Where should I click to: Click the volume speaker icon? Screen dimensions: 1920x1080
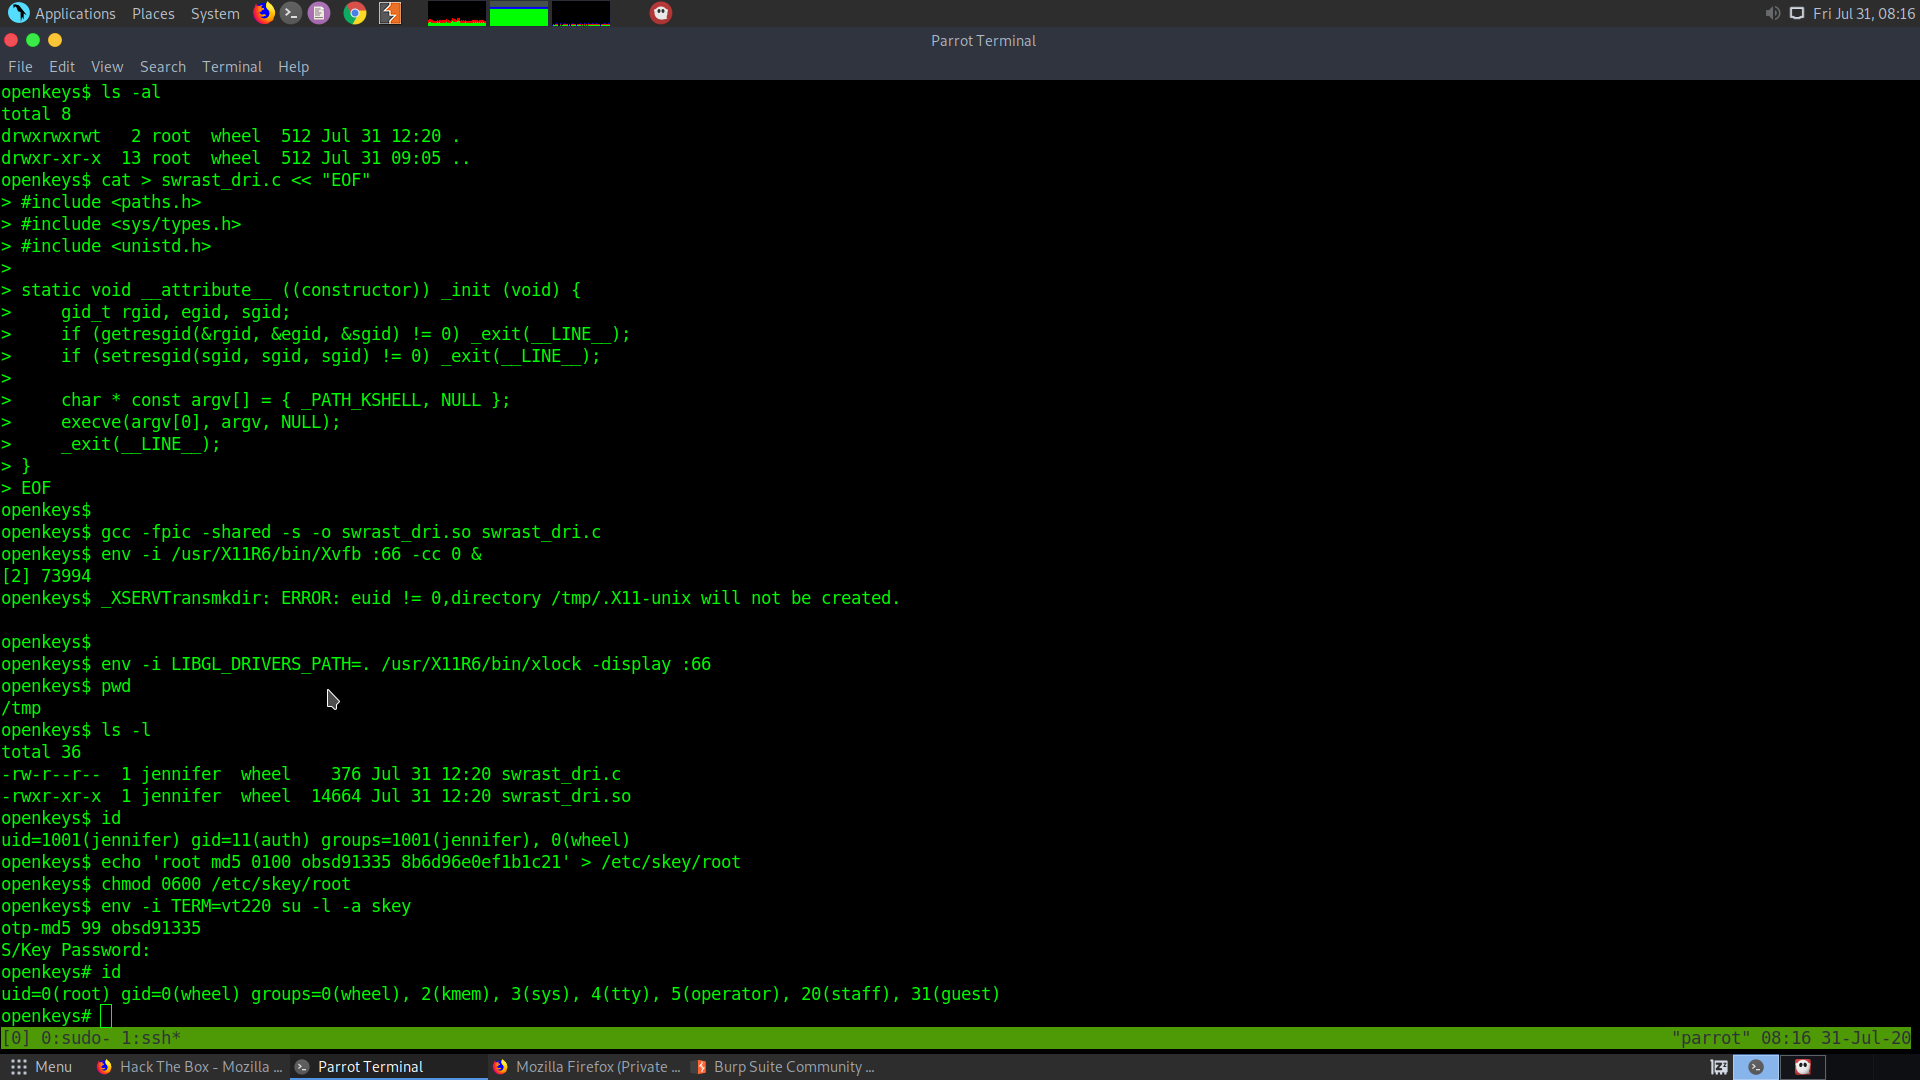[1772, 13]
